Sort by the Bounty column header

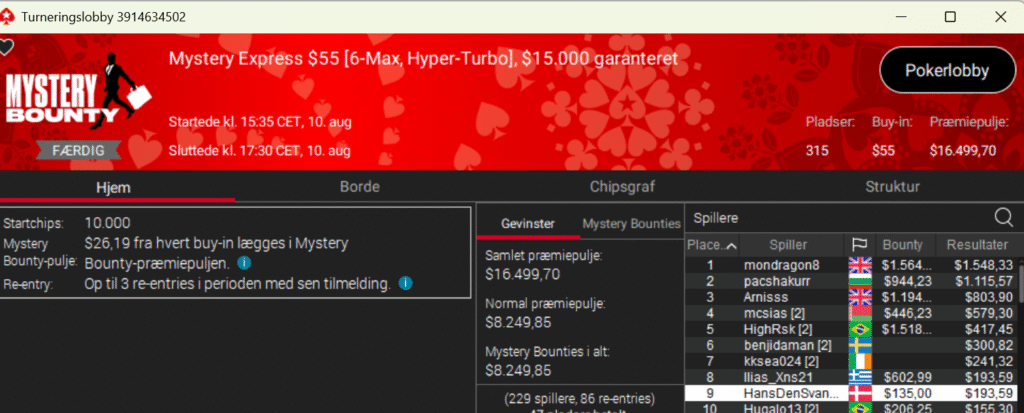click(903, 245)
